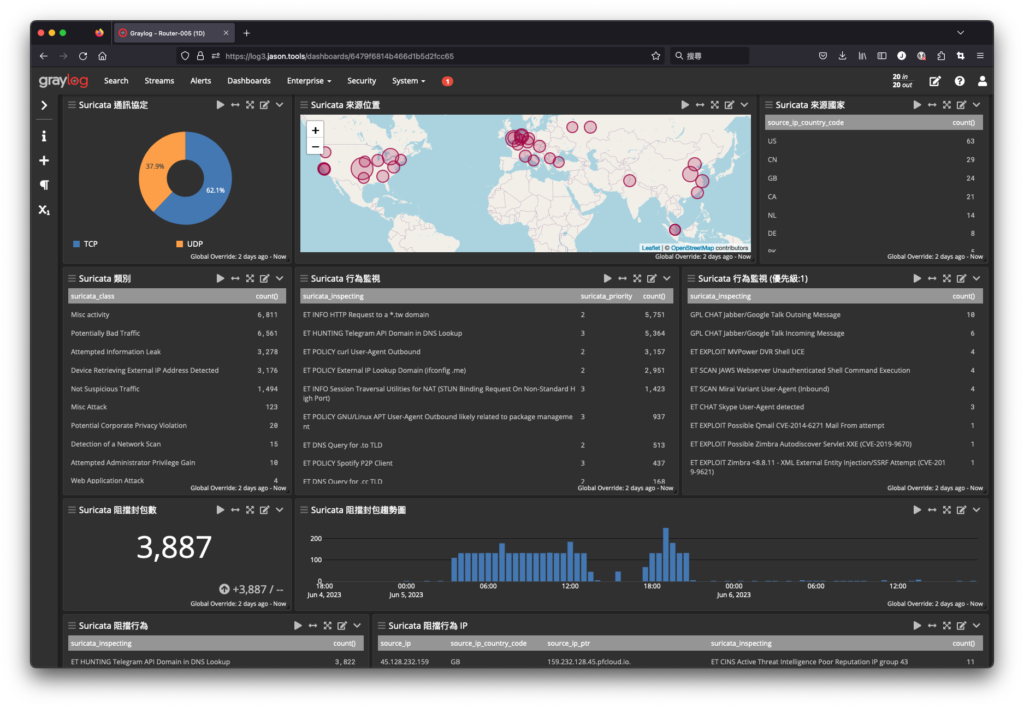The height and width of the screenshot is (708, 1024).
Task: Toggle UDP series in pie legend
Action: [189, 244]
